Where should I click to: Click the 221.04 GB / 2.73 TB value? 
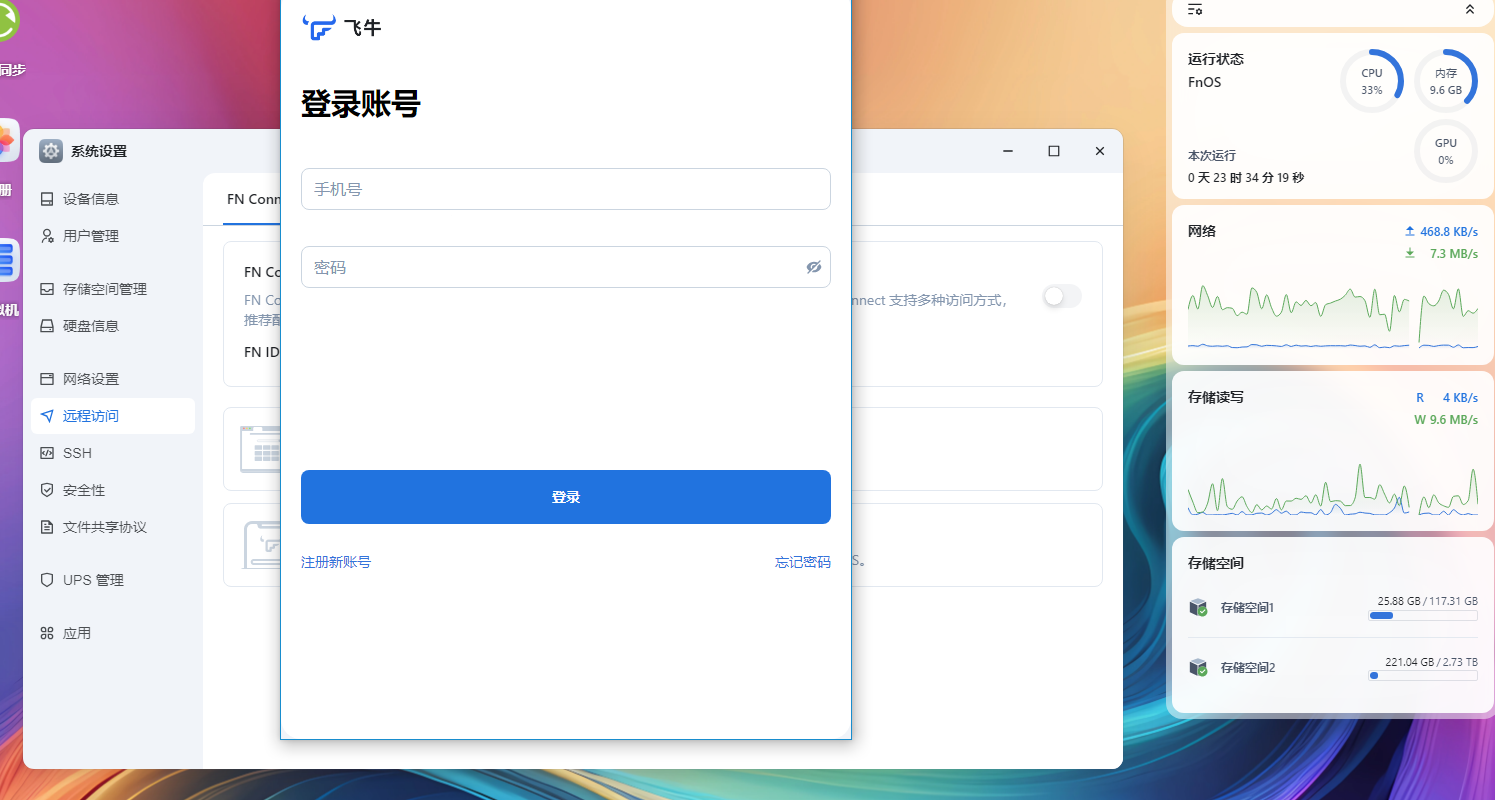click(1432, 661)
